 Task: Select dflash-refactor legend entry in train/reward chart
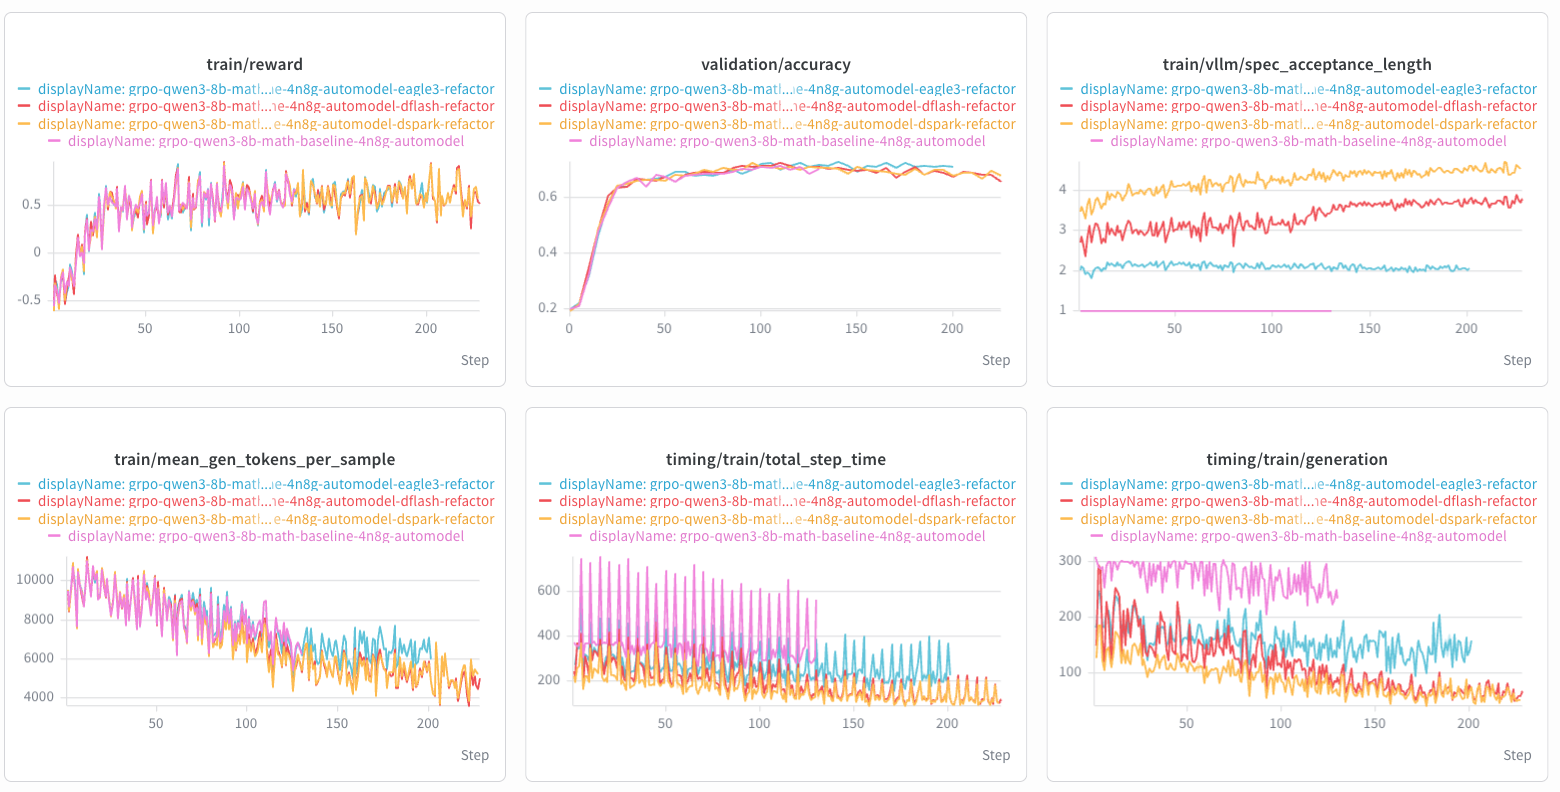[x=255, y=106]
